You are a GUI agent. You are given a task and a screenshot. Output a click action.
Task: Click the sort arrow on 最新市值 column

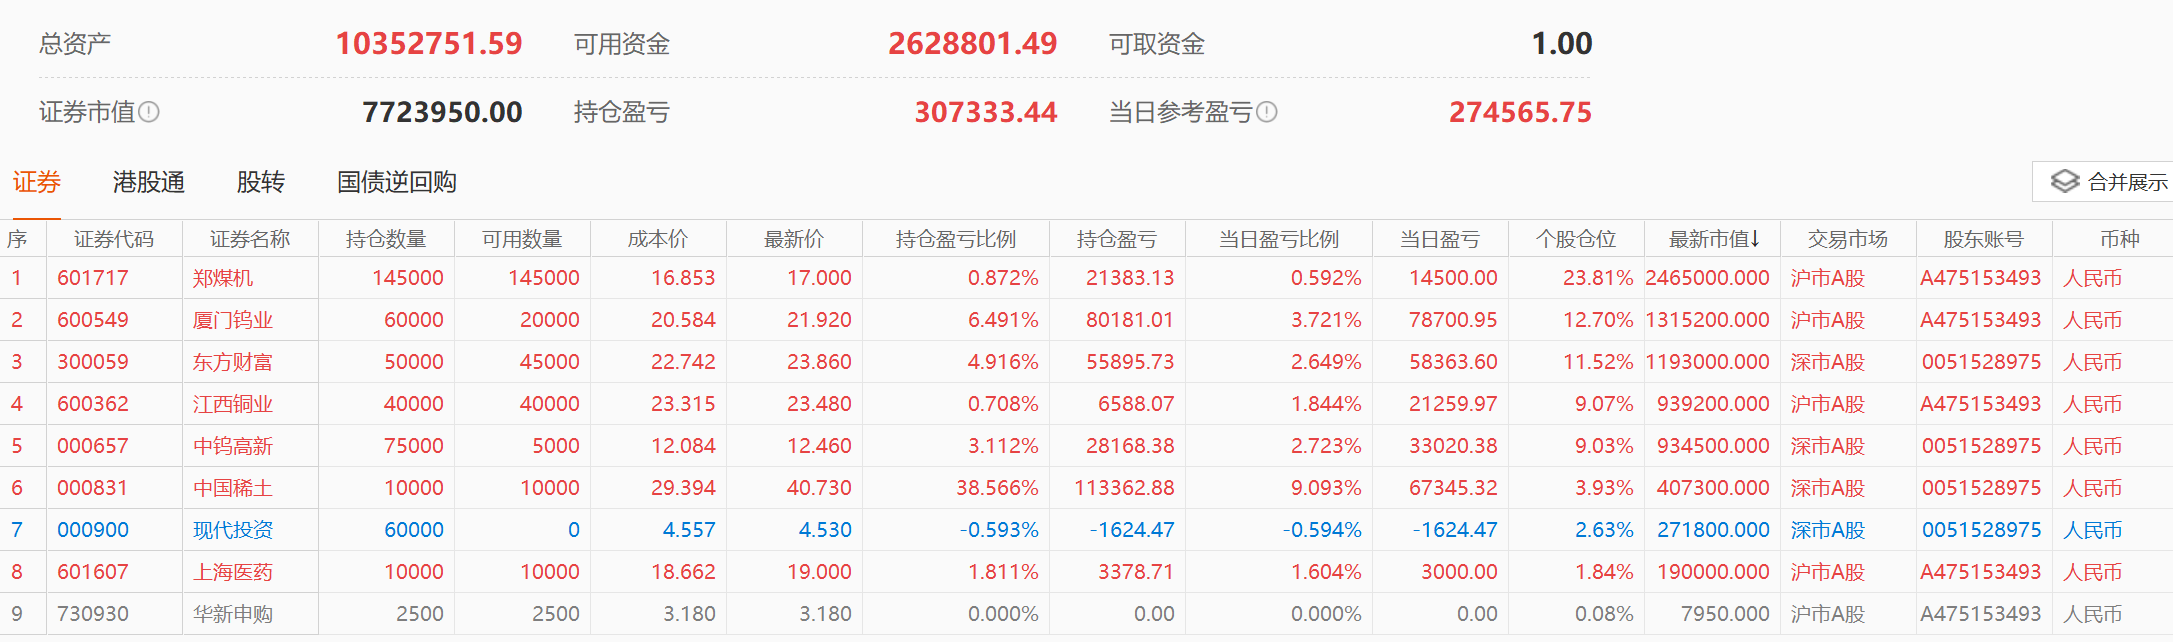pyautogui.click(x=1755, y=239)
